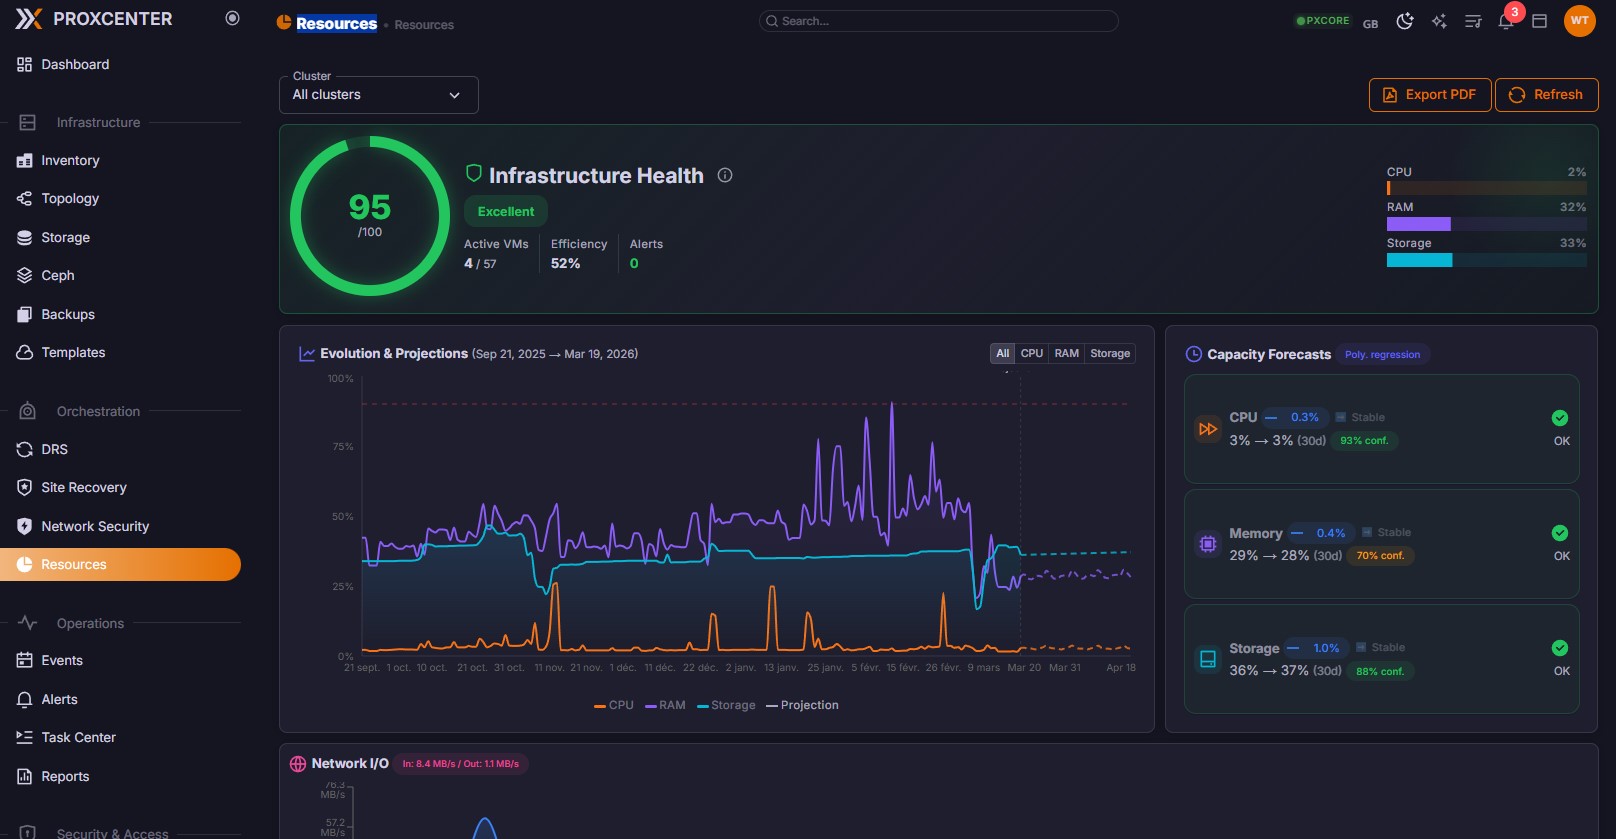Open Topology in the sidebar

pos(70,199)
